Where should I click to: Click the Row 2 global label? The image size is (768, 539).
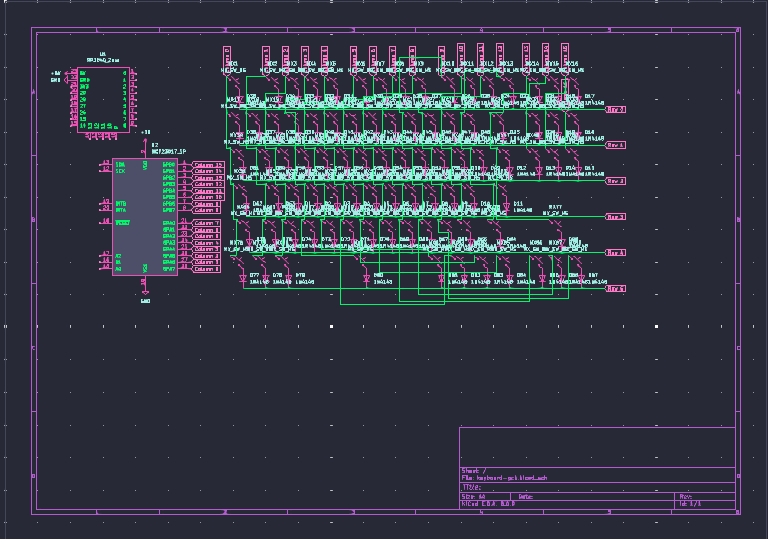pos(616,181)
